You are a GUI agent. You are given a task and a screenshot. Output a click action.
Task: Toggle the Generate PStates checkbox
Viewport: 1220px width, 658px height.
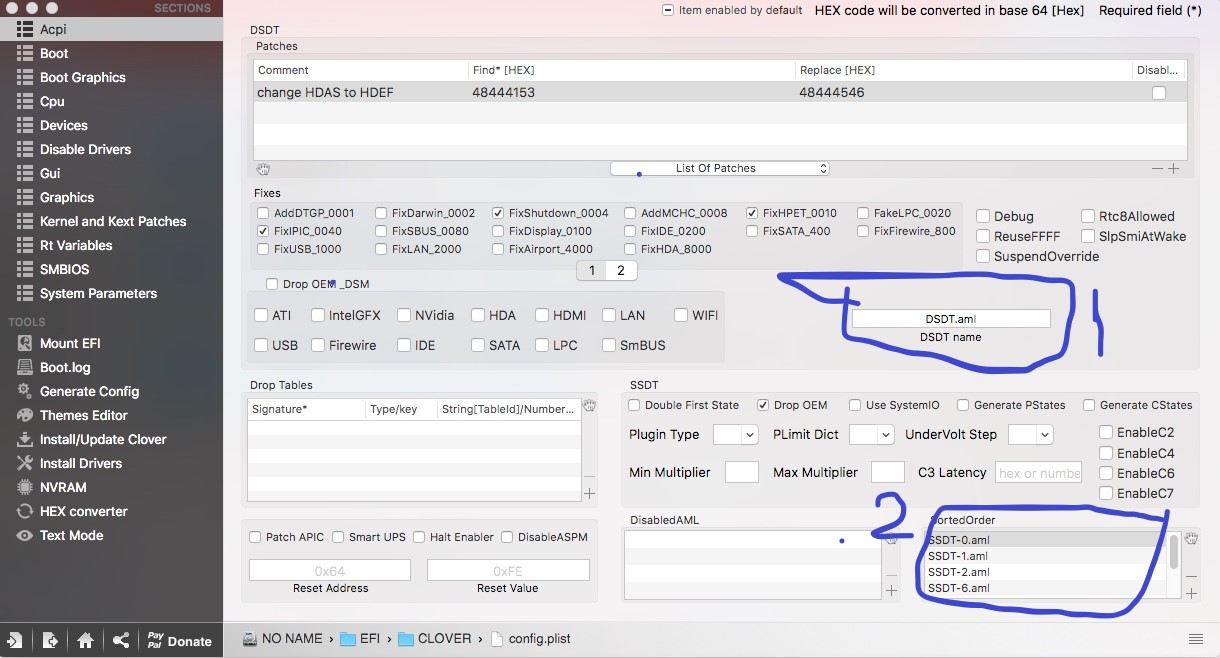tap(963, 405)
